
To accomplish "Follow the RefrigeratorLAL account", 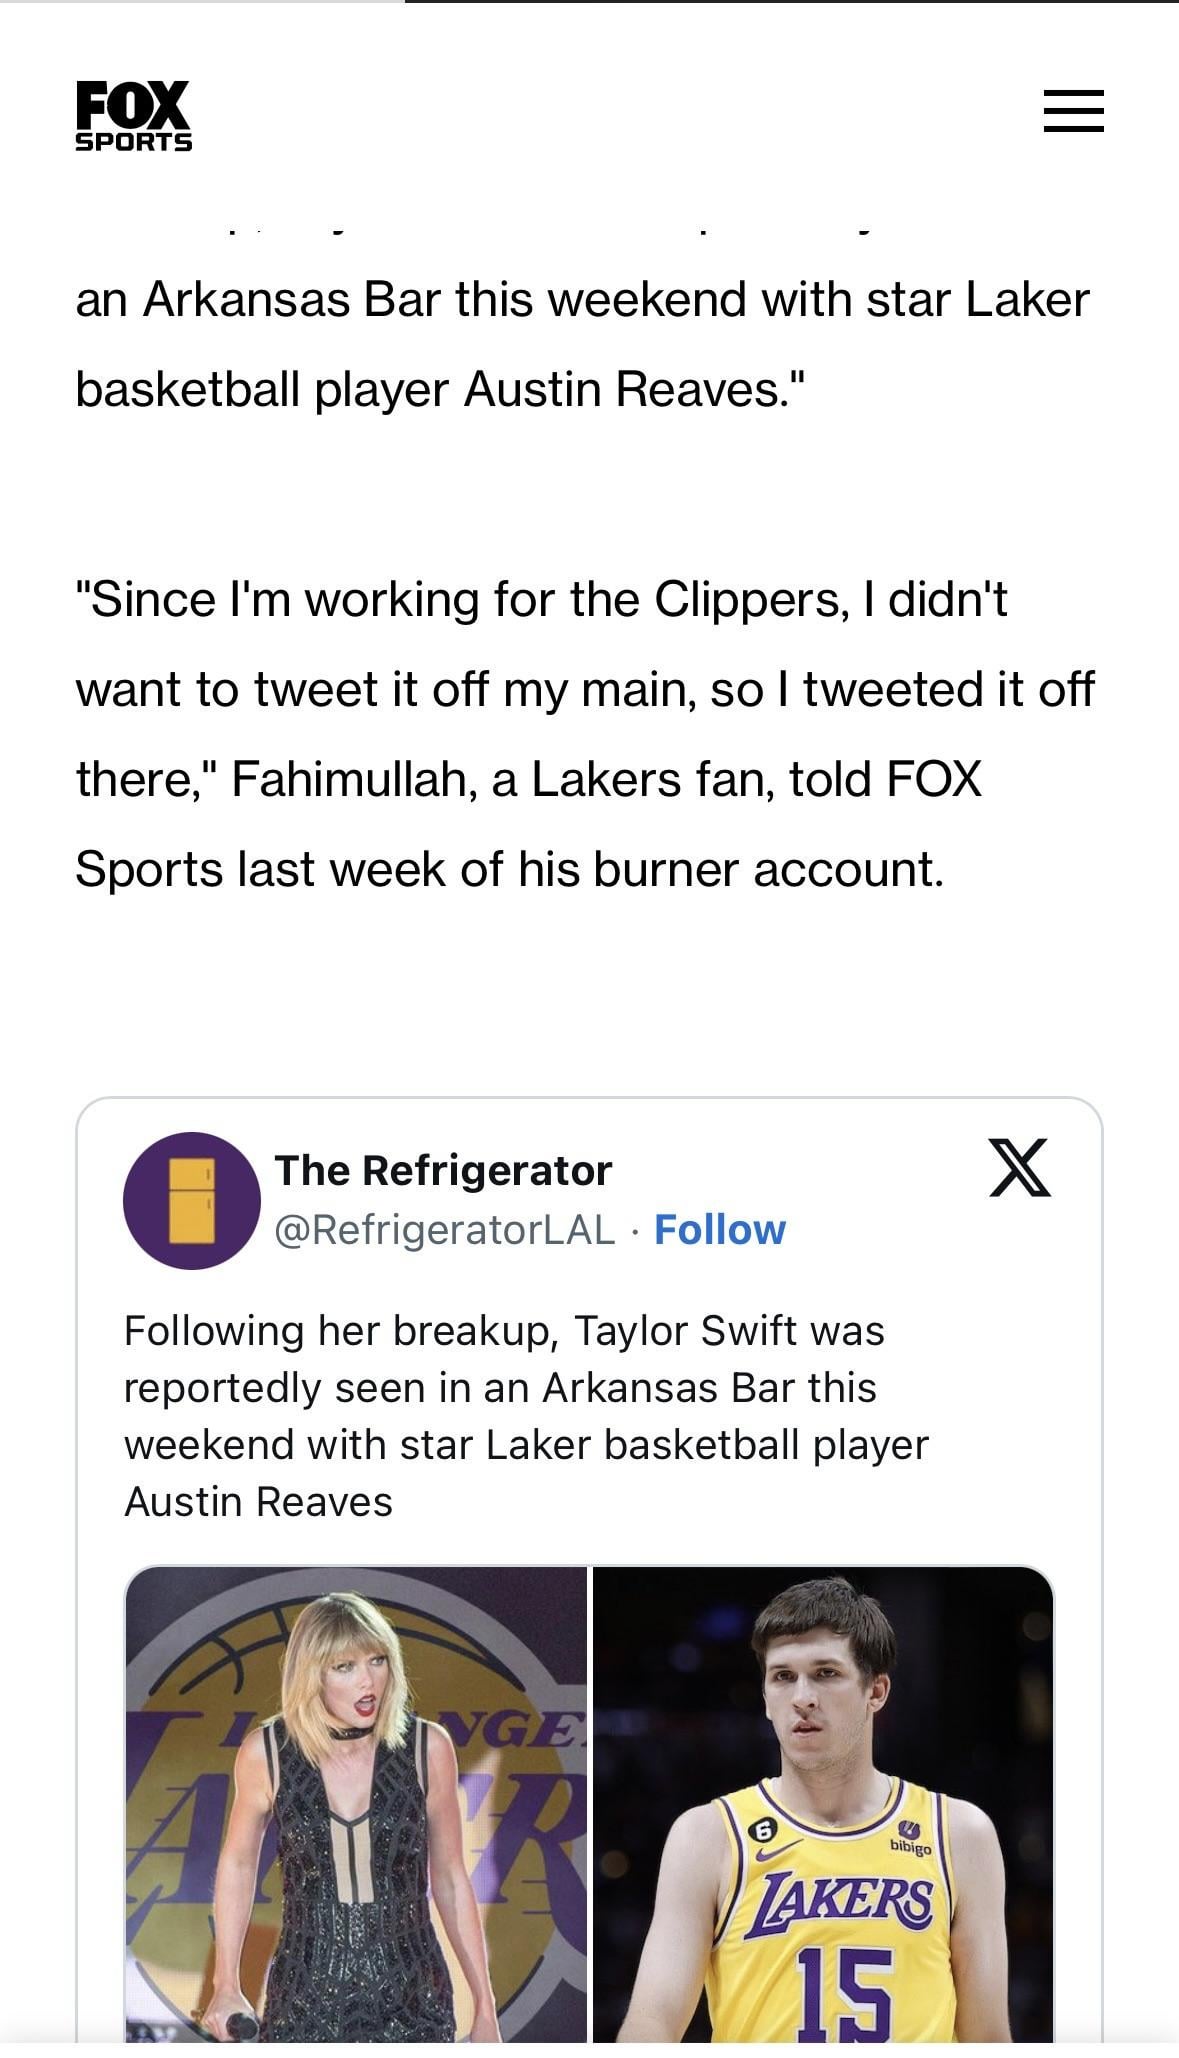I will 719,1230.
